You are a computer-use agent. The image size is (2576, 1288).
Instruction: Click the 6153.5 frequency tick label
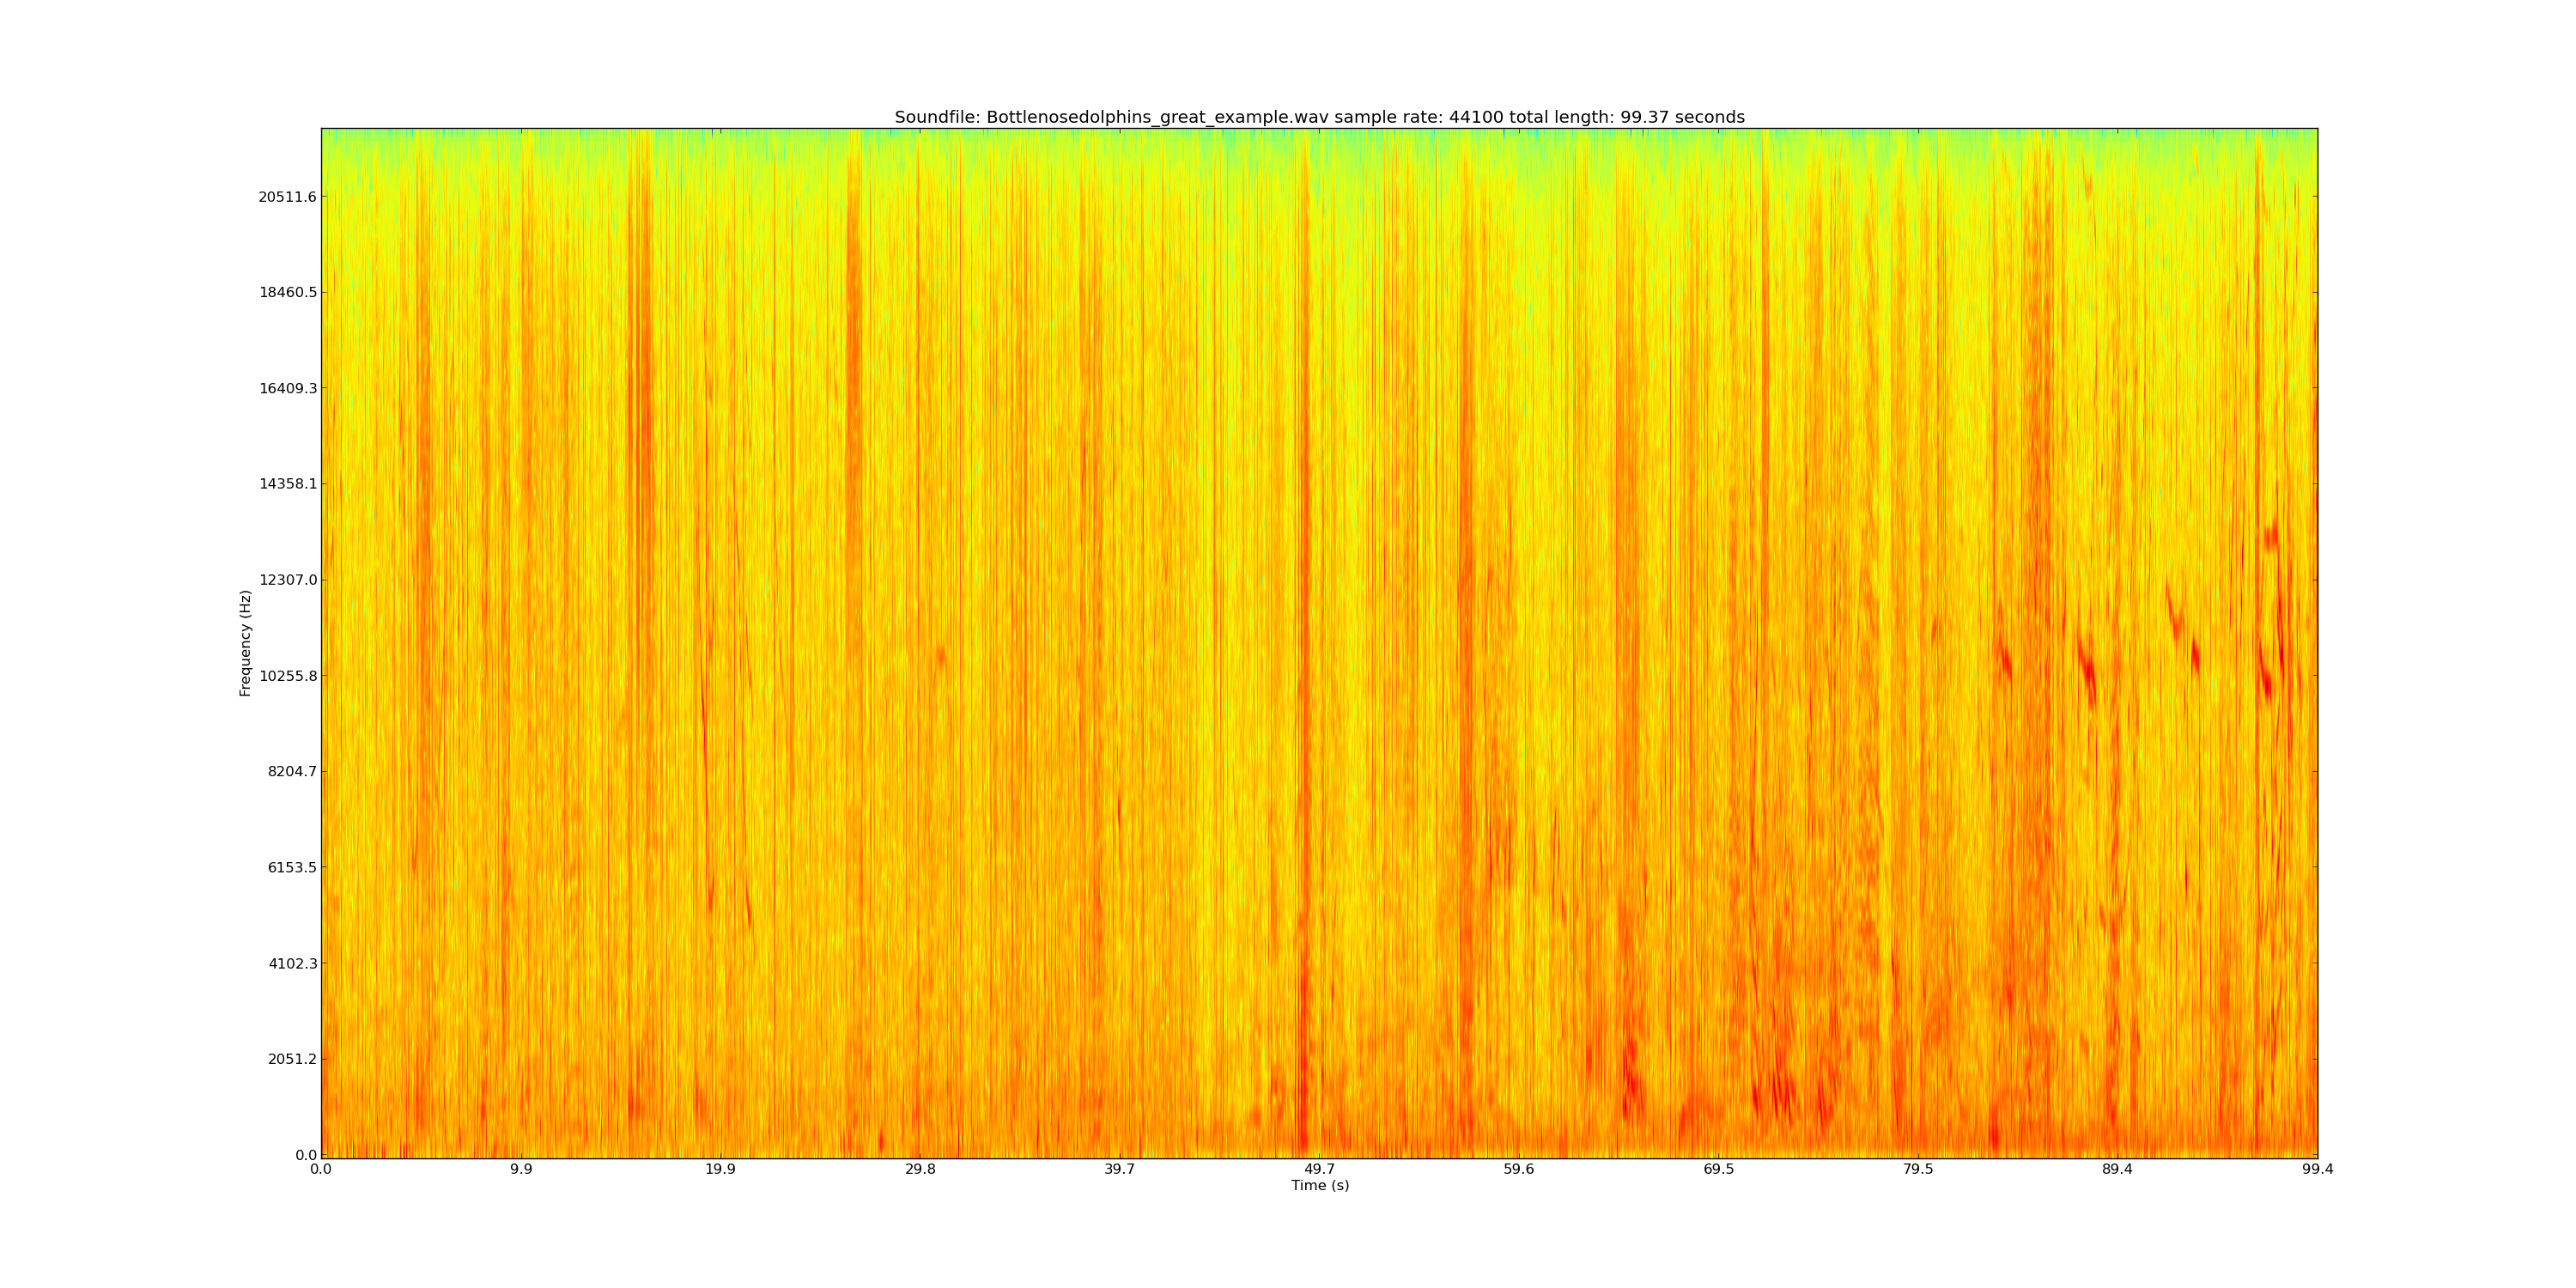click(291, 867)
